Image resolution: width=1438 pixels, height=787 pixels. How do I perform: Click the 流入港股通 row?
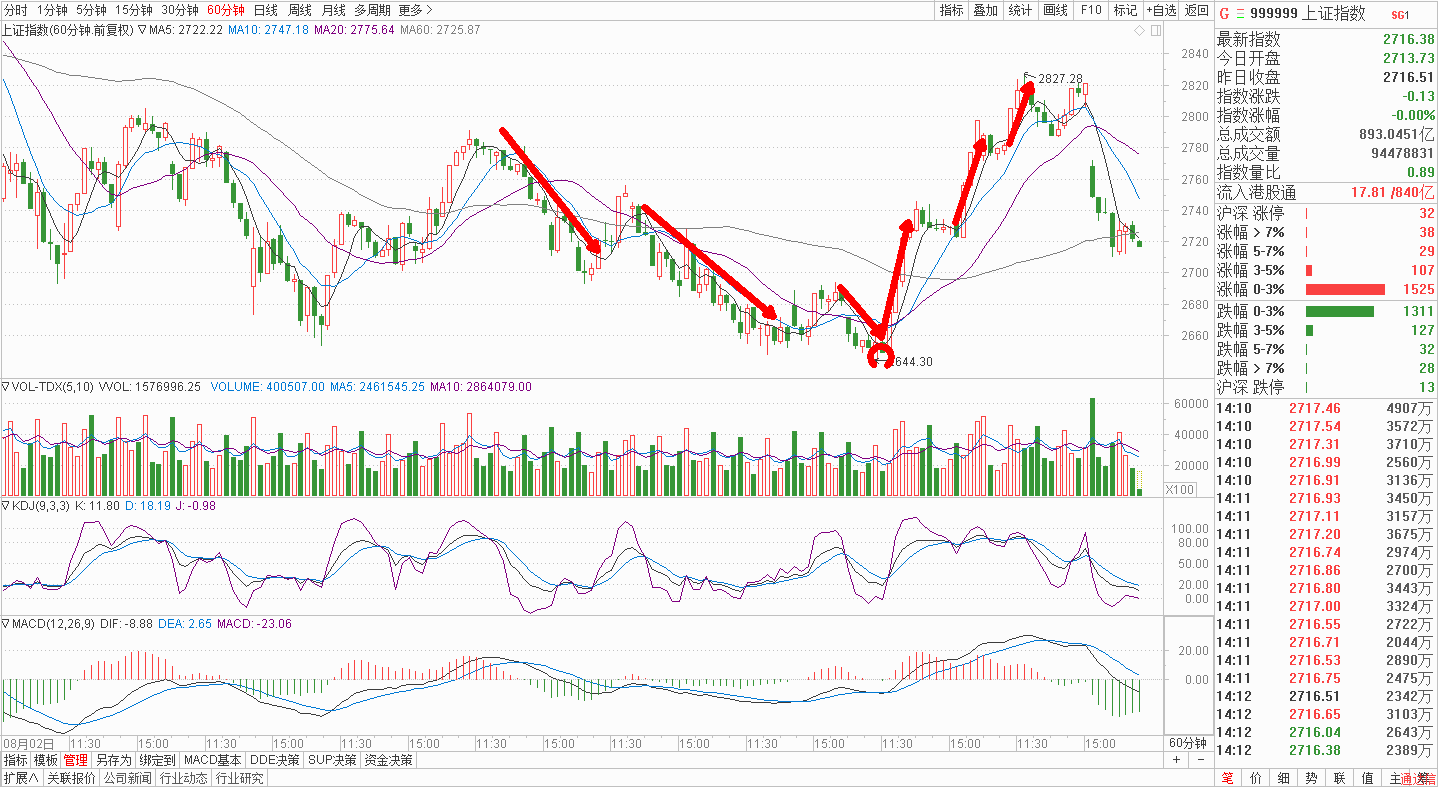[x=1325, y=193]
